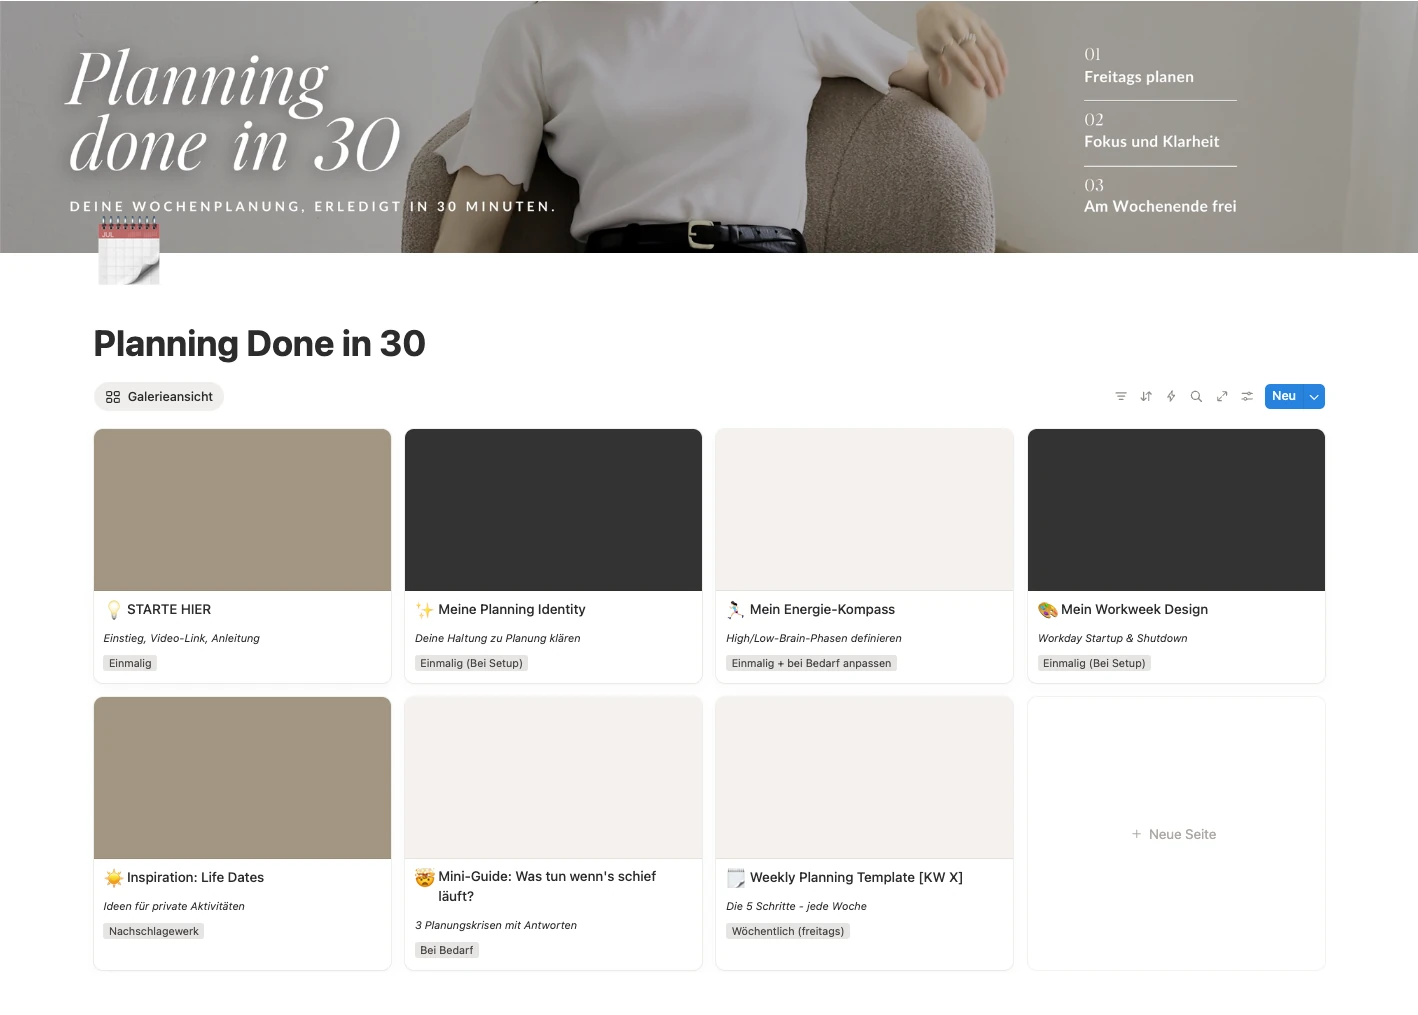Click tan cover of Inspiration: Life Dates
Viewport: 1418px width, 1015px height.
click(x=242, y=778)
